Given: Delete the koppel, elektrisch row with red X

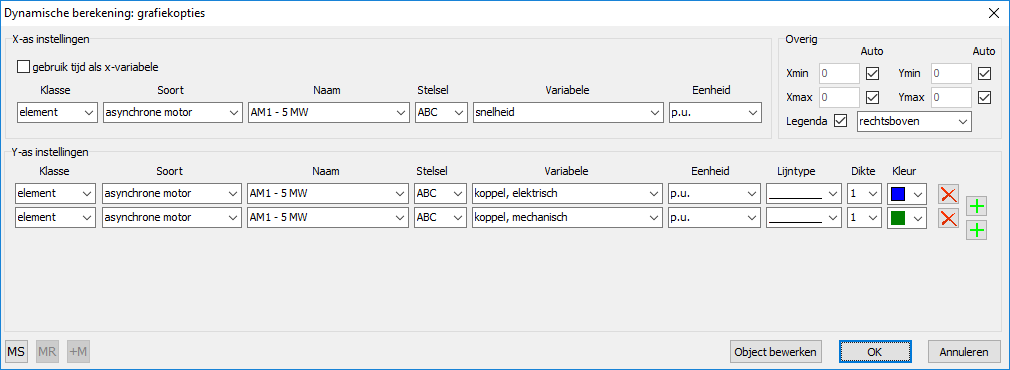Looking at the screenshot, I should coord(948,193).
